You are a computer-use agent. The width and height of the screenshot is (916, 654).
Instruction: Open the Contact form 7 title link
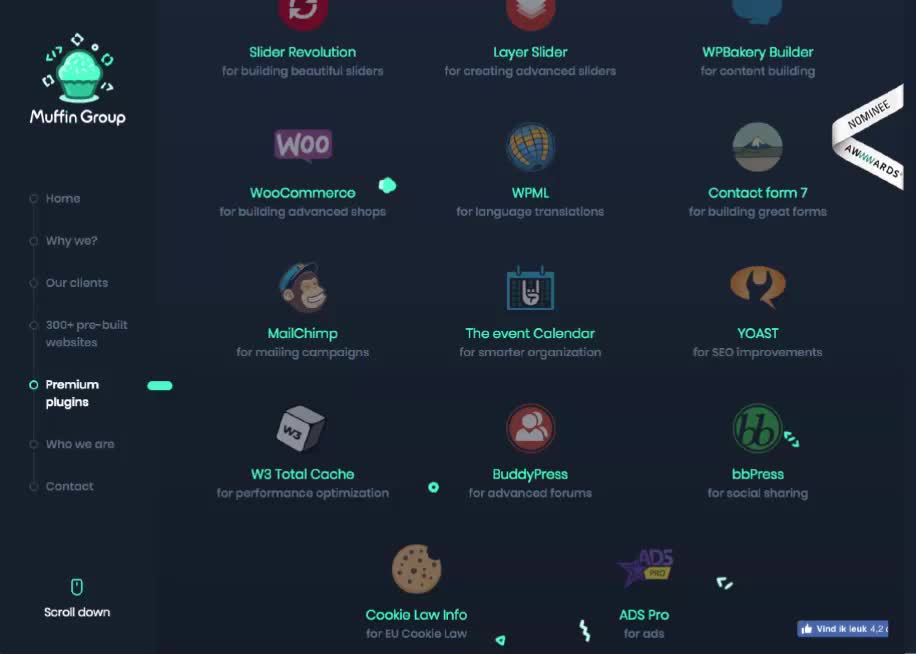pos(758,193)
